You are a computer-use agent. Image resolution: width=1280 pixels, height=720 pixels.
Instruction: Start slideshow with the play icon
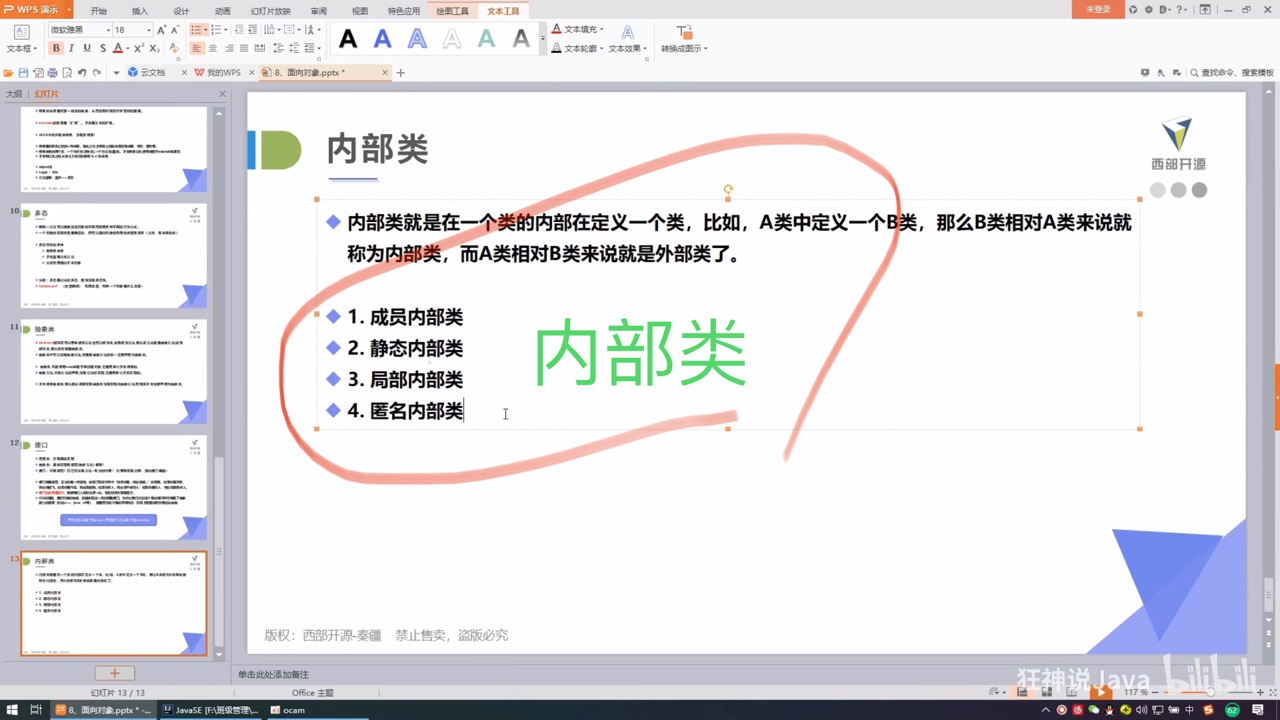tap(1100, 693)
